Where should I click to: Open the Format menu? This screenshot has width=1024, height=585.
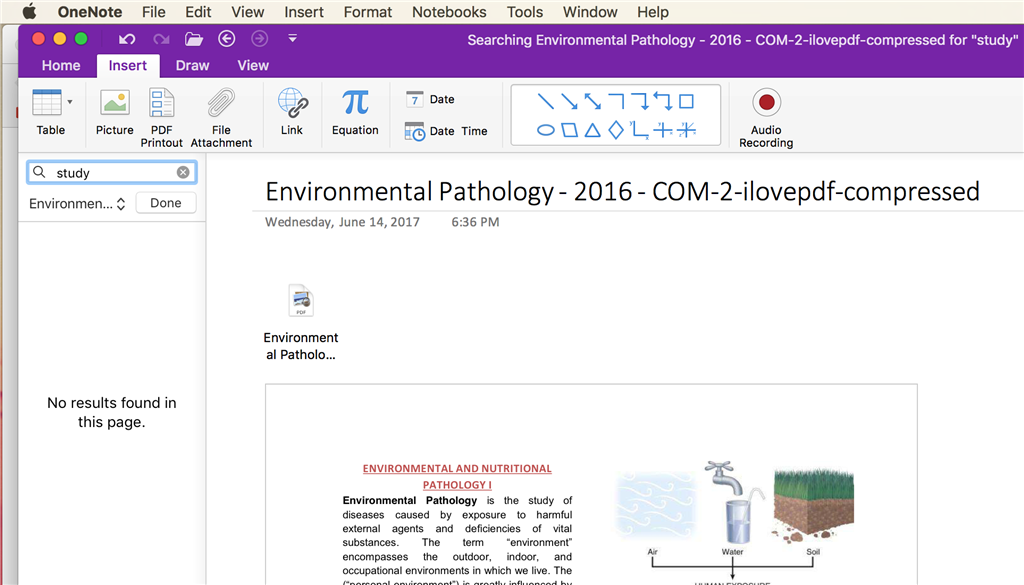tap(368, 12)
